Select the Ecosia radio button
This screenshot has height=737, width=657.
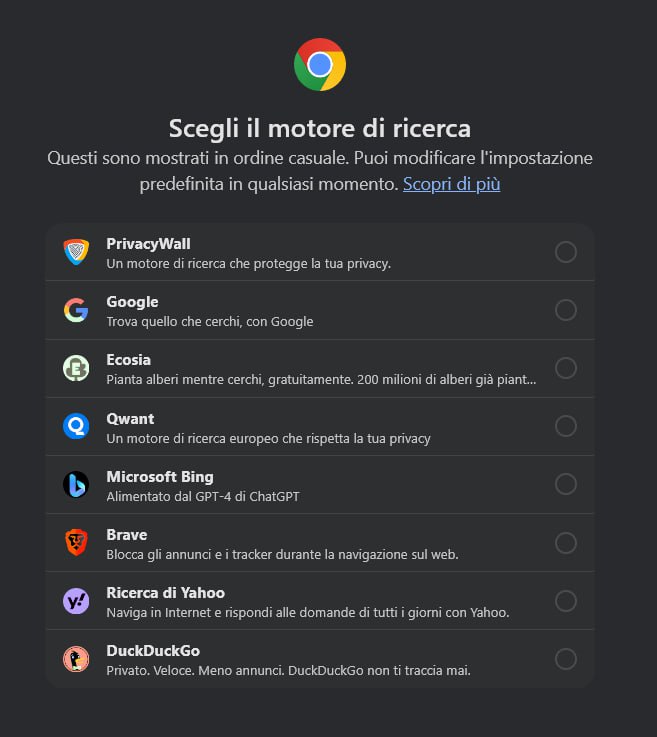[566, 368]
